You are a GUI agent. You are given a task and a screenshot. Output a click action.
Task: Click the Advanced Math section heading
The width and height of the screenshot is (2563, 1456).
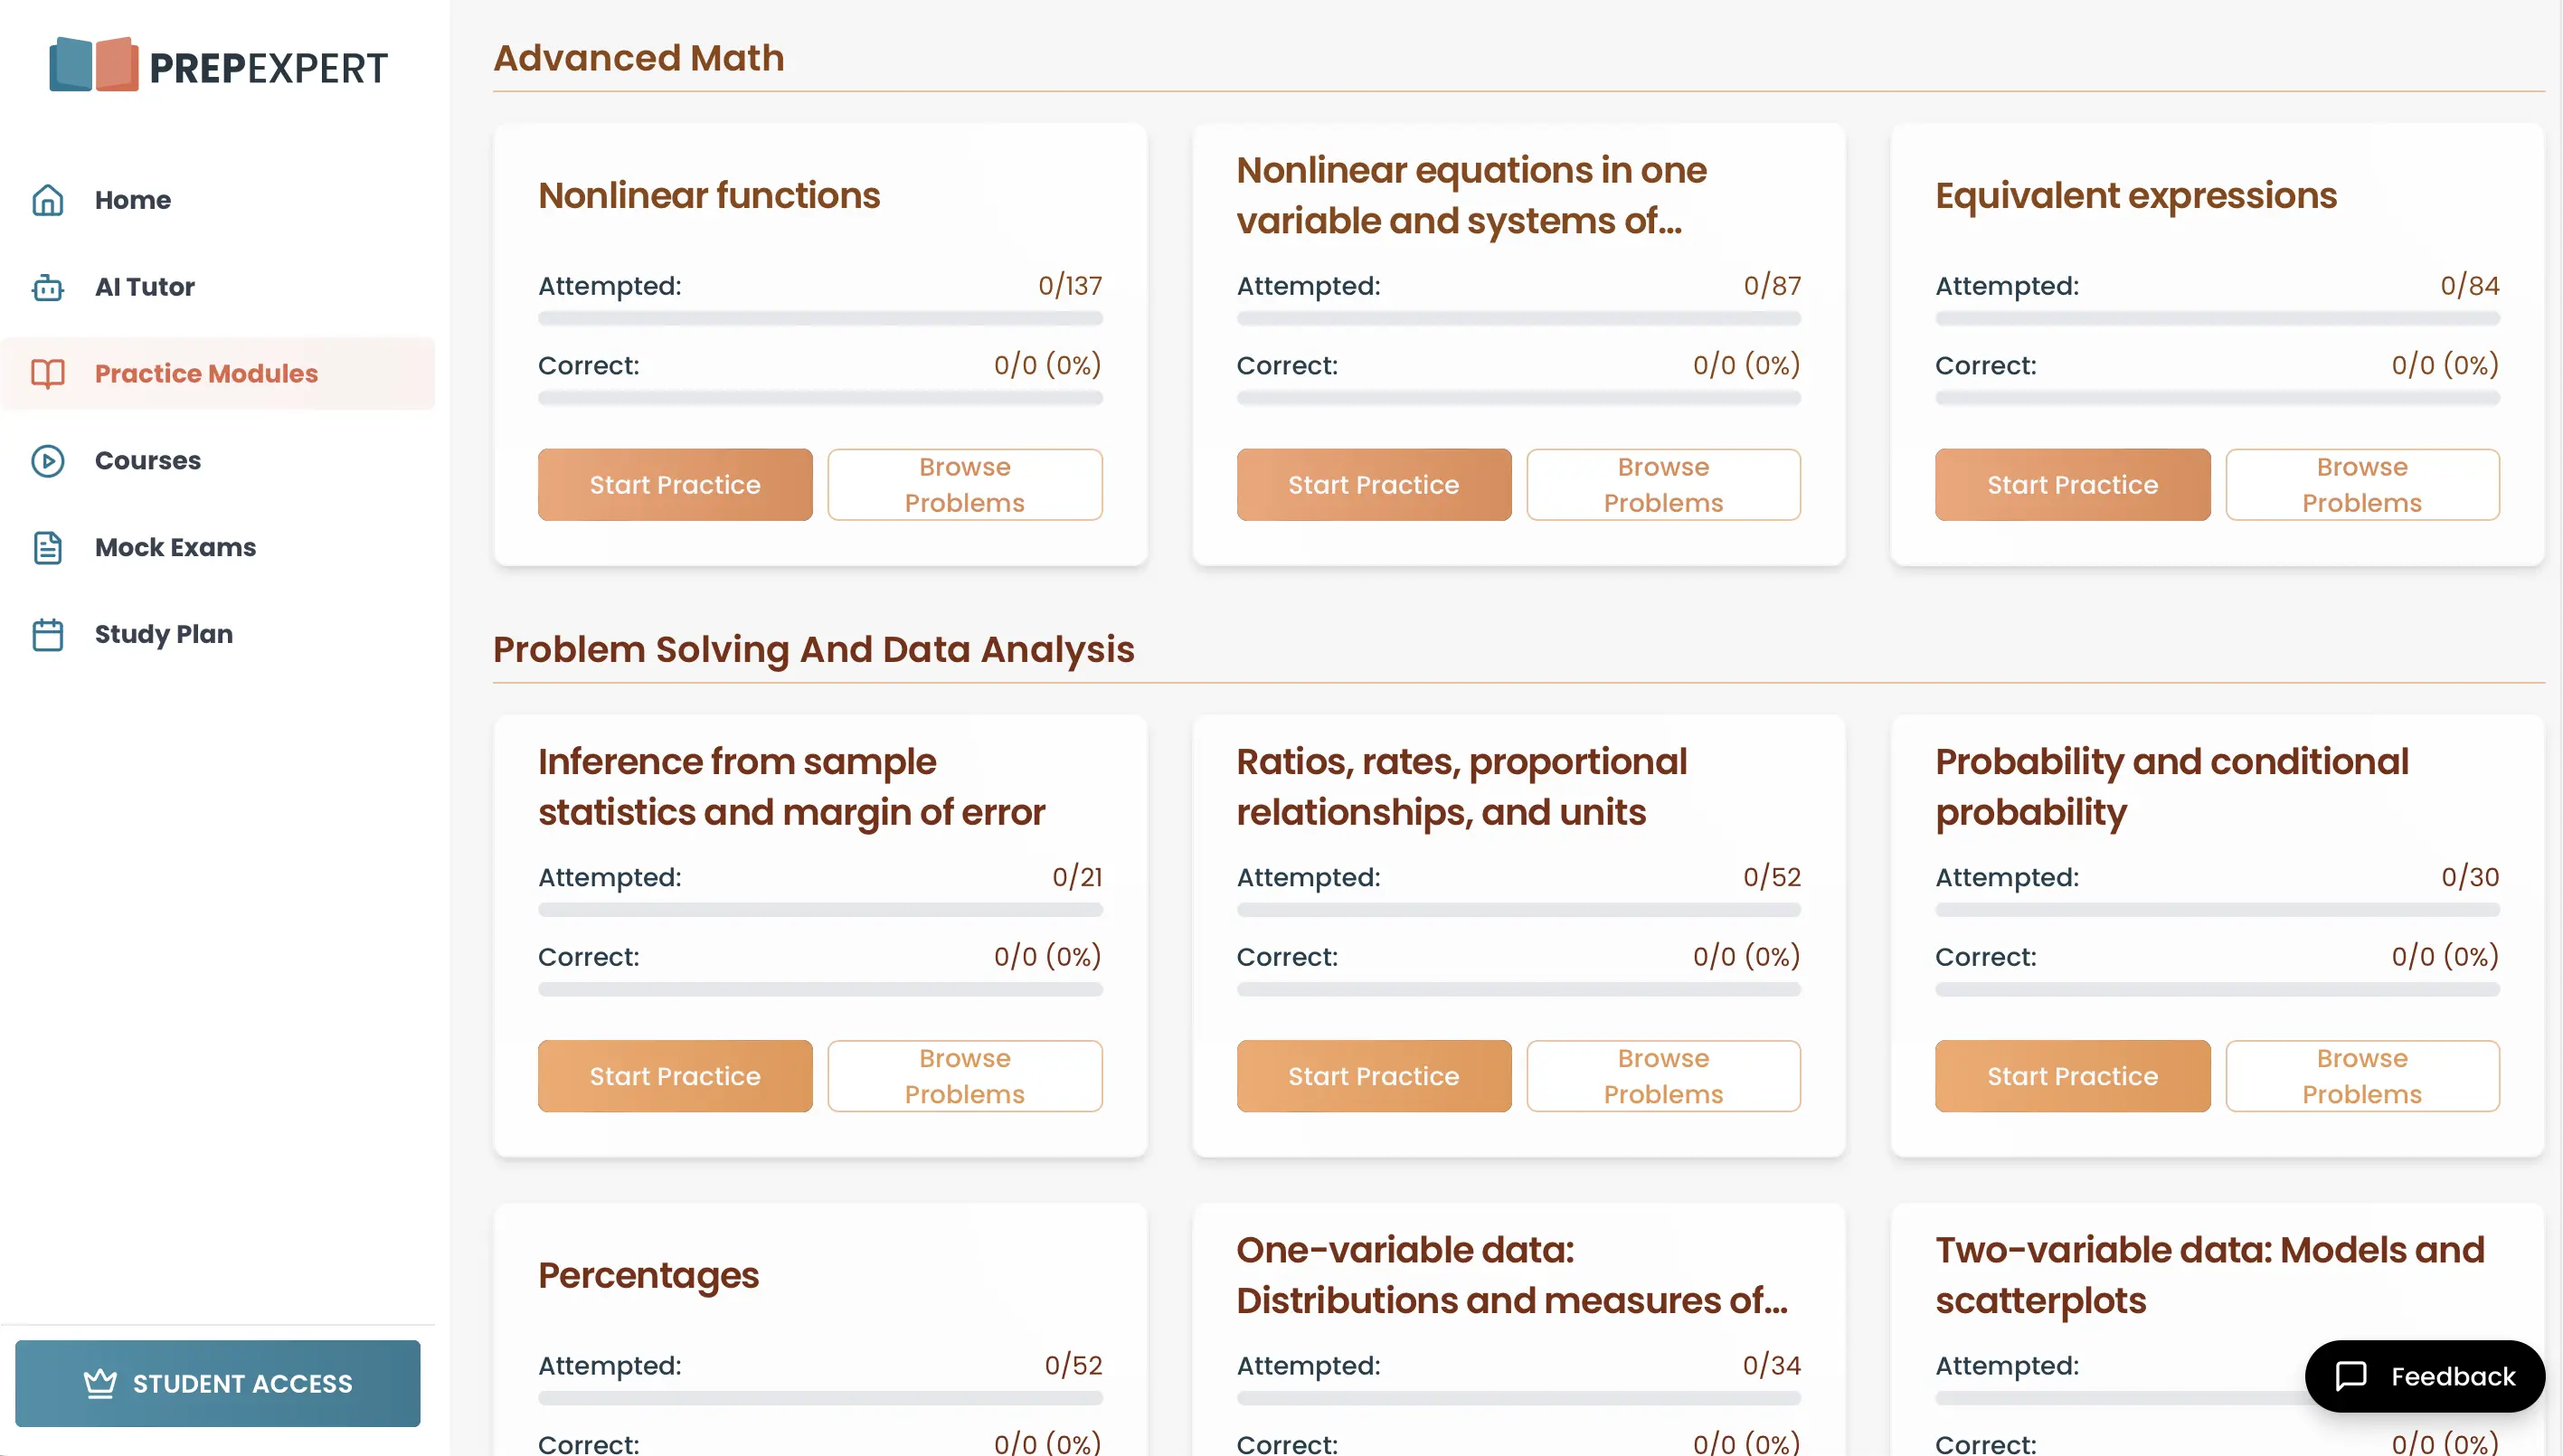(639, 58)
